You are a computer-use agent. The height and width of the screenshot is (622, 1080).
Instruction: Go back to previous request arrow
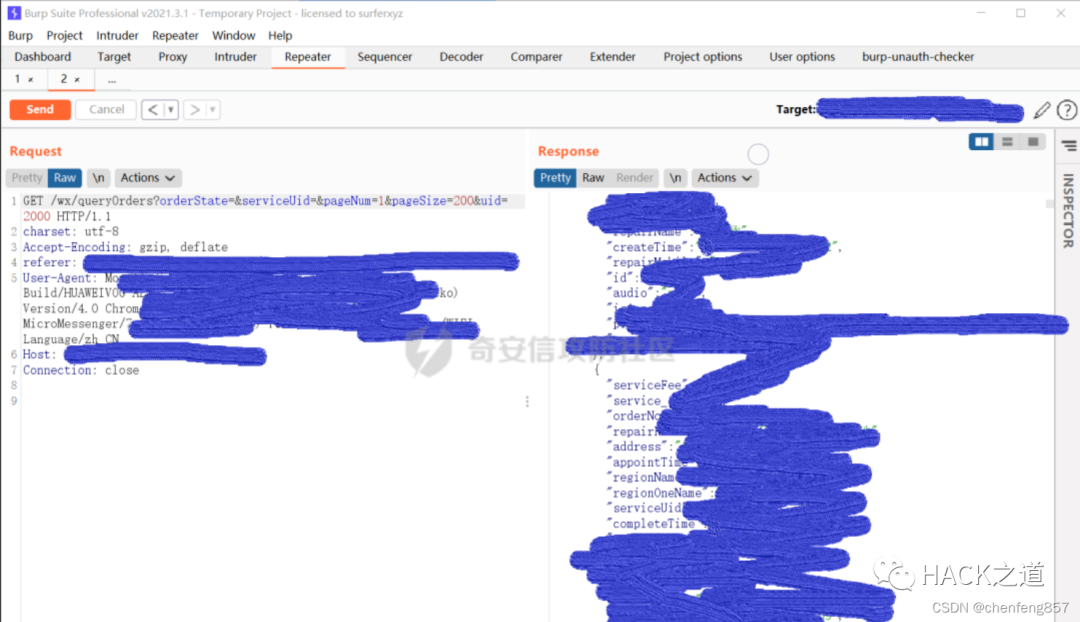152,110
